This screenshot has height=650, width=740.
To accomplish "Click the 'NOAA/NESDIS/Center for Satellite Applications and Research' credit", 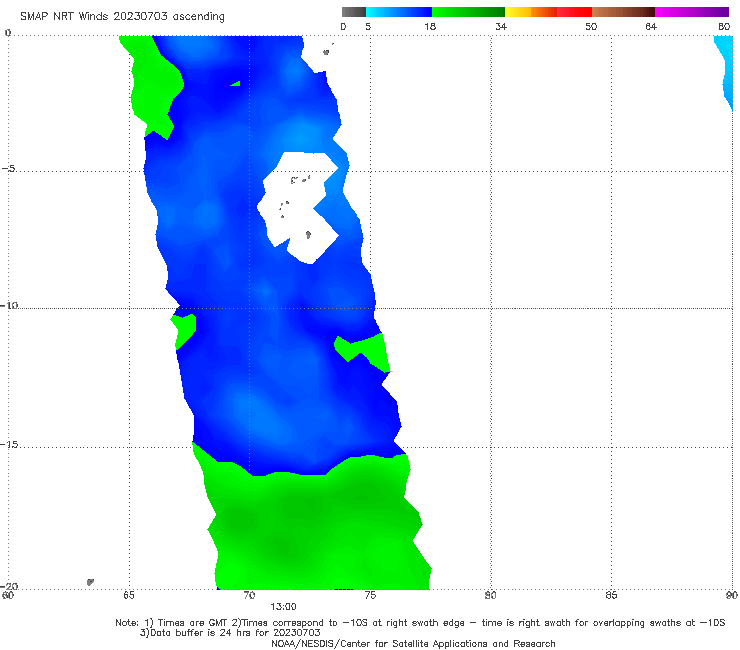I will pos(413,643).
